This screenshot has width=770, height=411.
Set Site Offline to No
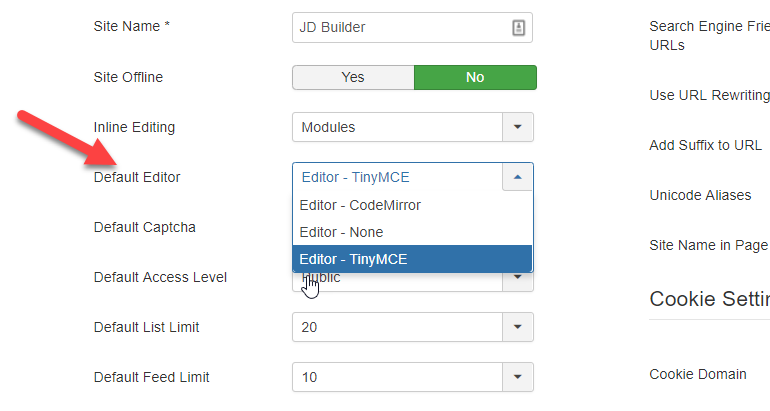point(475,78)
